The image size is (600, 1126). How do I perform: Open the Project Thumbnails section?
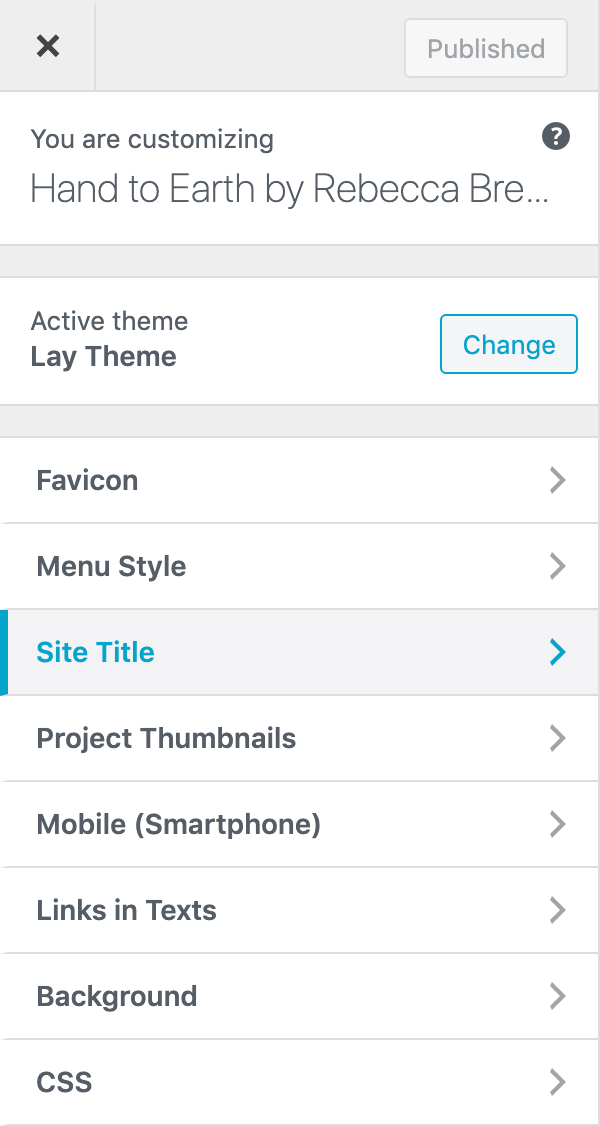click(x=166, y=738)
